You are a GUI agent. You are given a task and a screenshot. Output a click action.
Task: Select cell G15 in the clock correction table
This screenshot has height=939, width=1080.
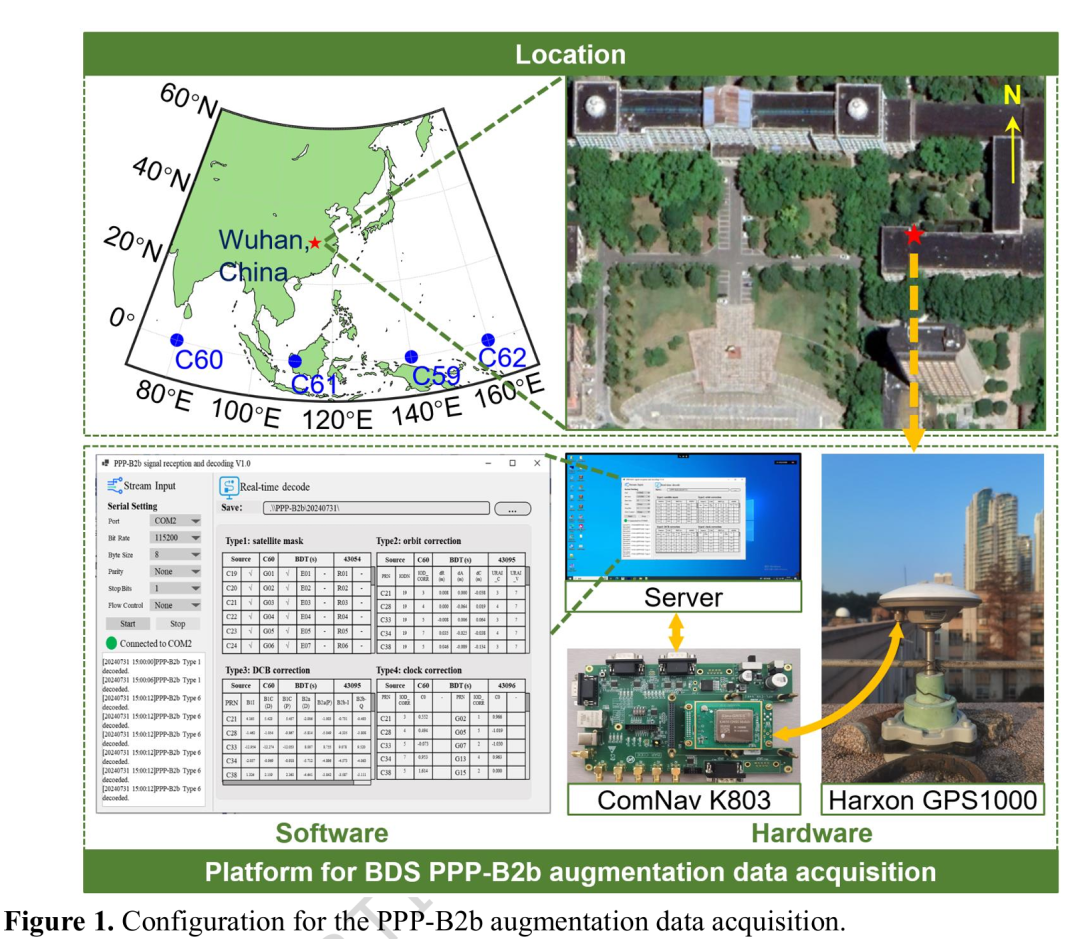460,772
